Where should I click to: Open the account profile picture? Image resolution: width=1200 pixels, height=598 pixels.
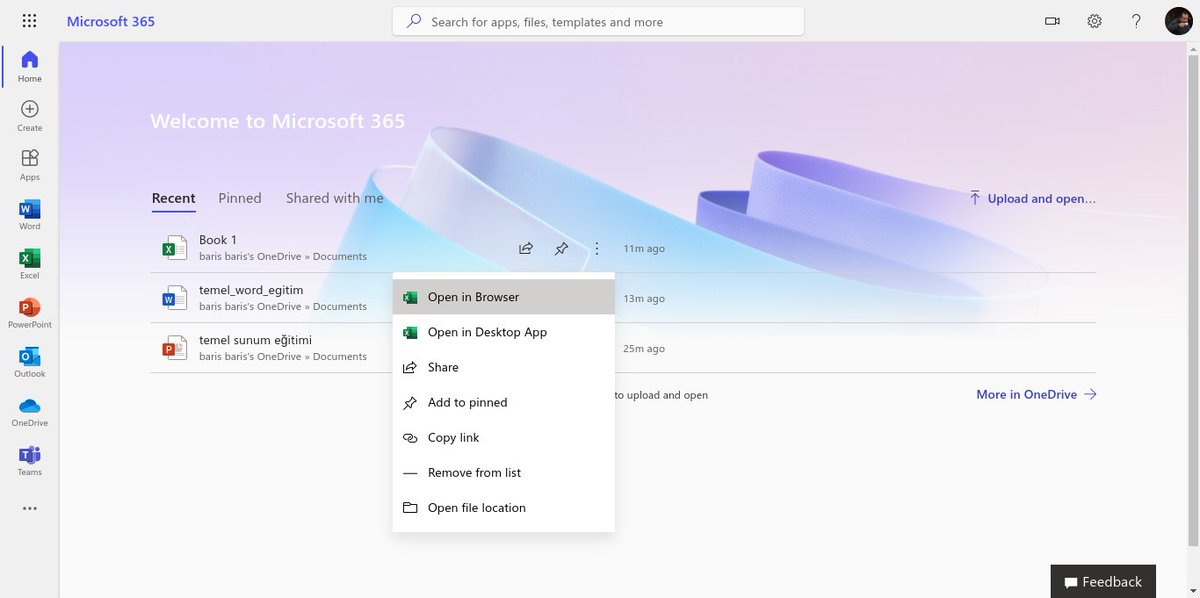coord(1177,21)
